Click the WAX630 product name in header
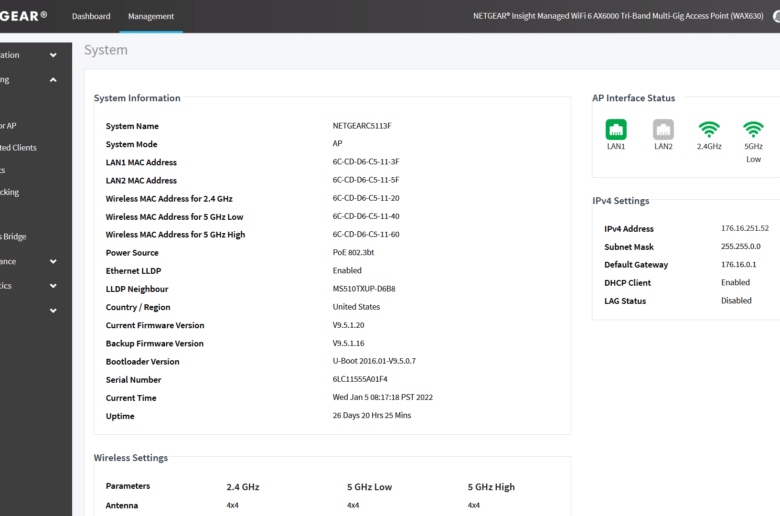The width and height of the screenshot is (780, 516). tap(618, 16)
